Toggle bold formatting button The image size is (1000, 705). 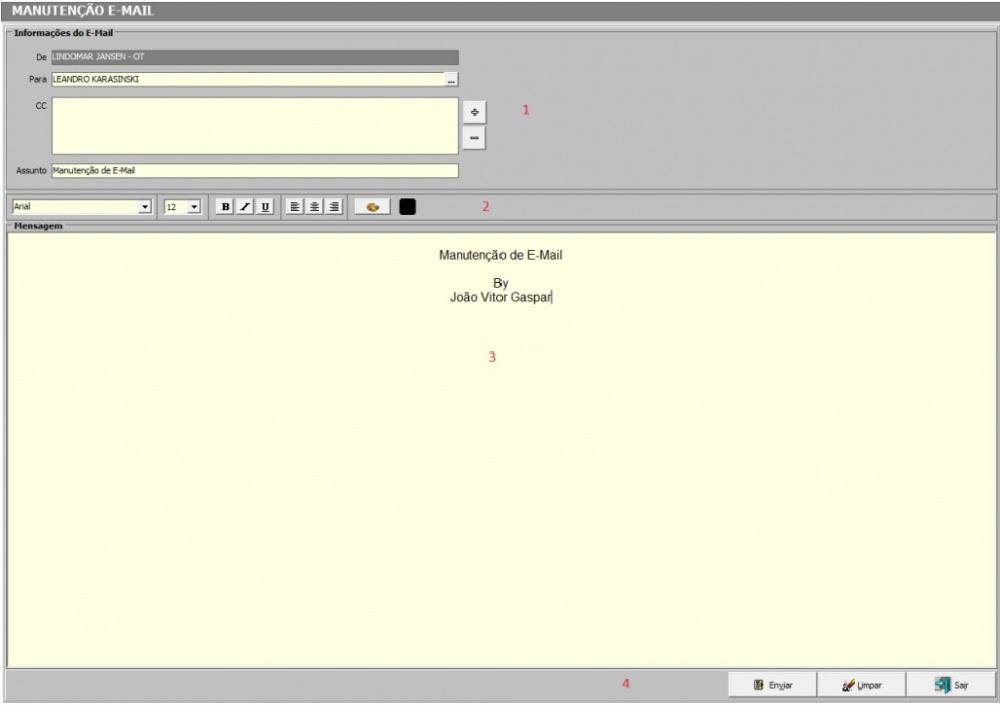(x=225, y=207)
